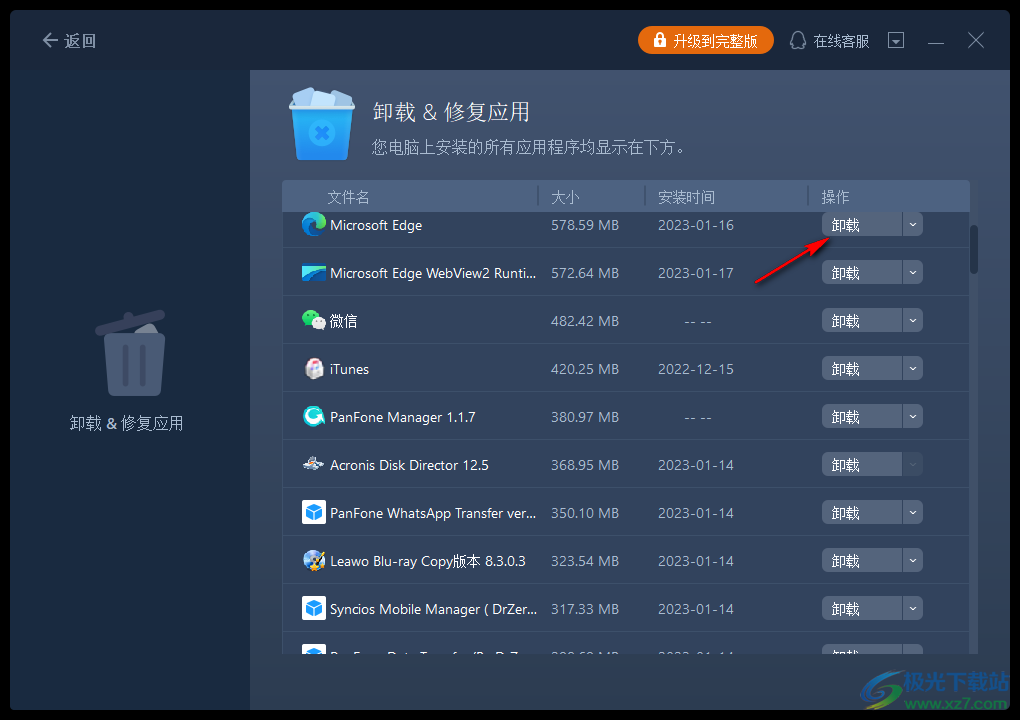This screenshot has width=1020, height=720.
Task: Expand options dropdown for 微信
Action: coord(913,321)
